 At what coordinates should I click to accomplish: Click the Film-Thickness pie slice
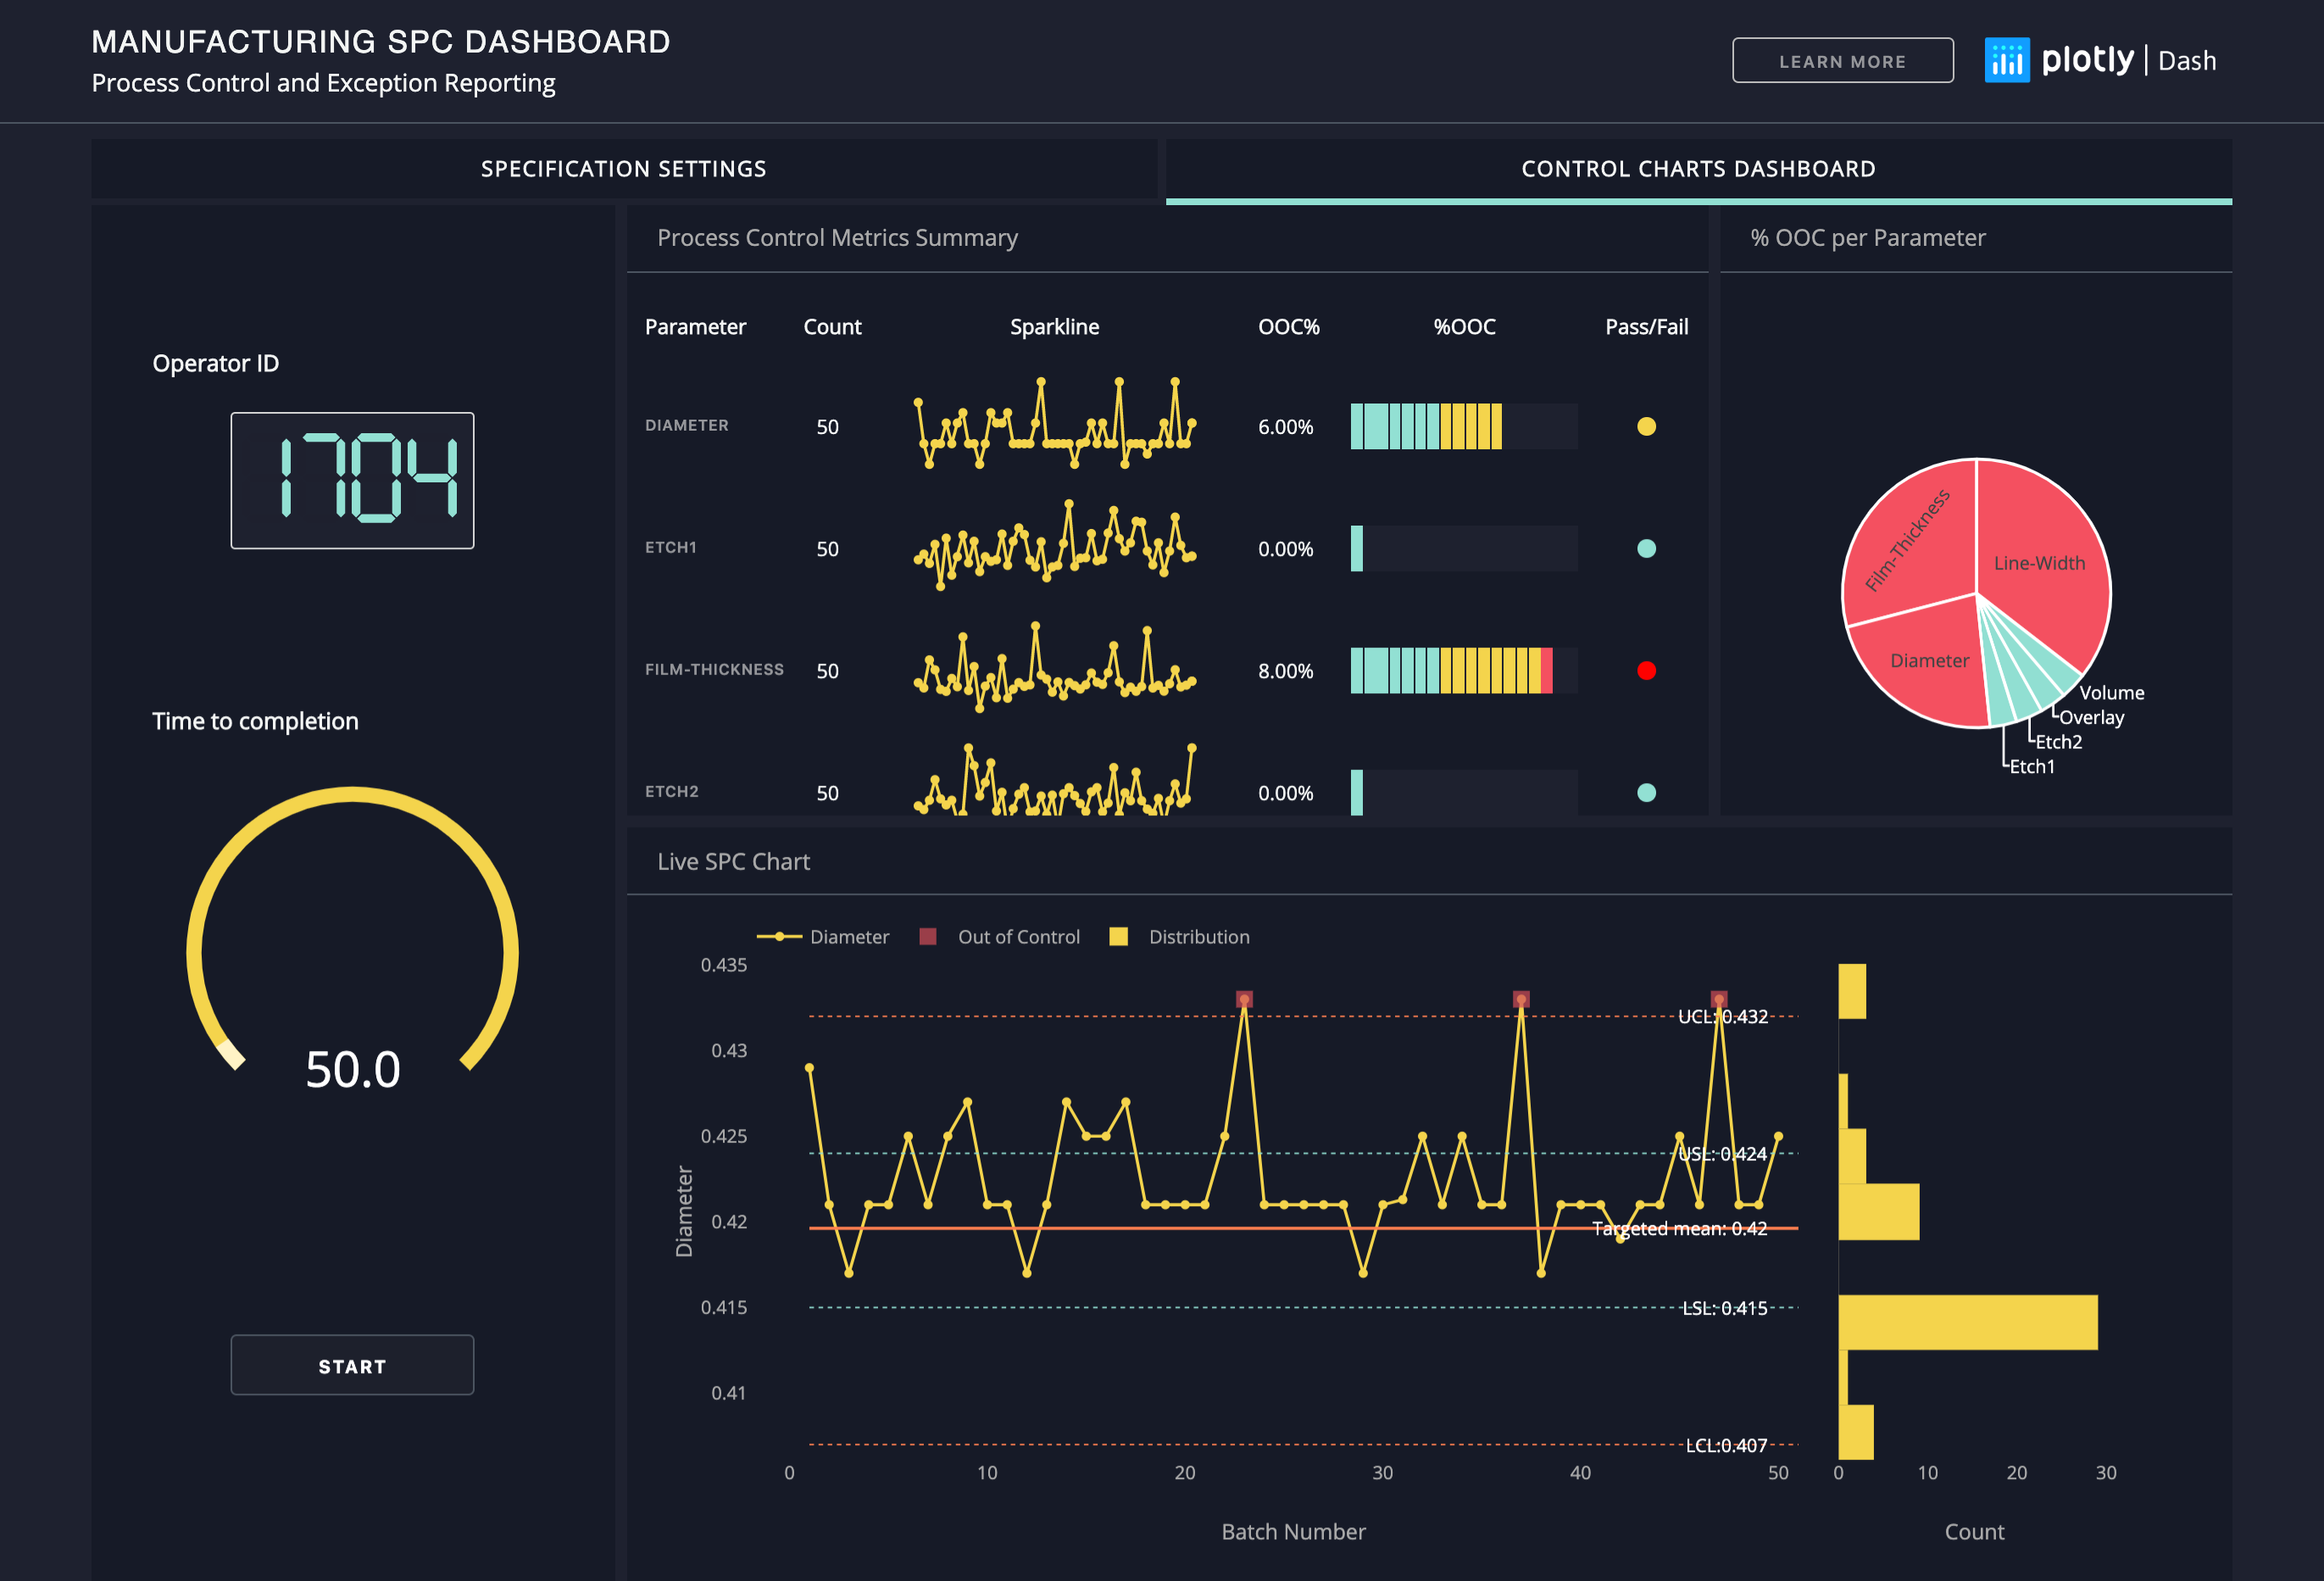point(1910,545)
